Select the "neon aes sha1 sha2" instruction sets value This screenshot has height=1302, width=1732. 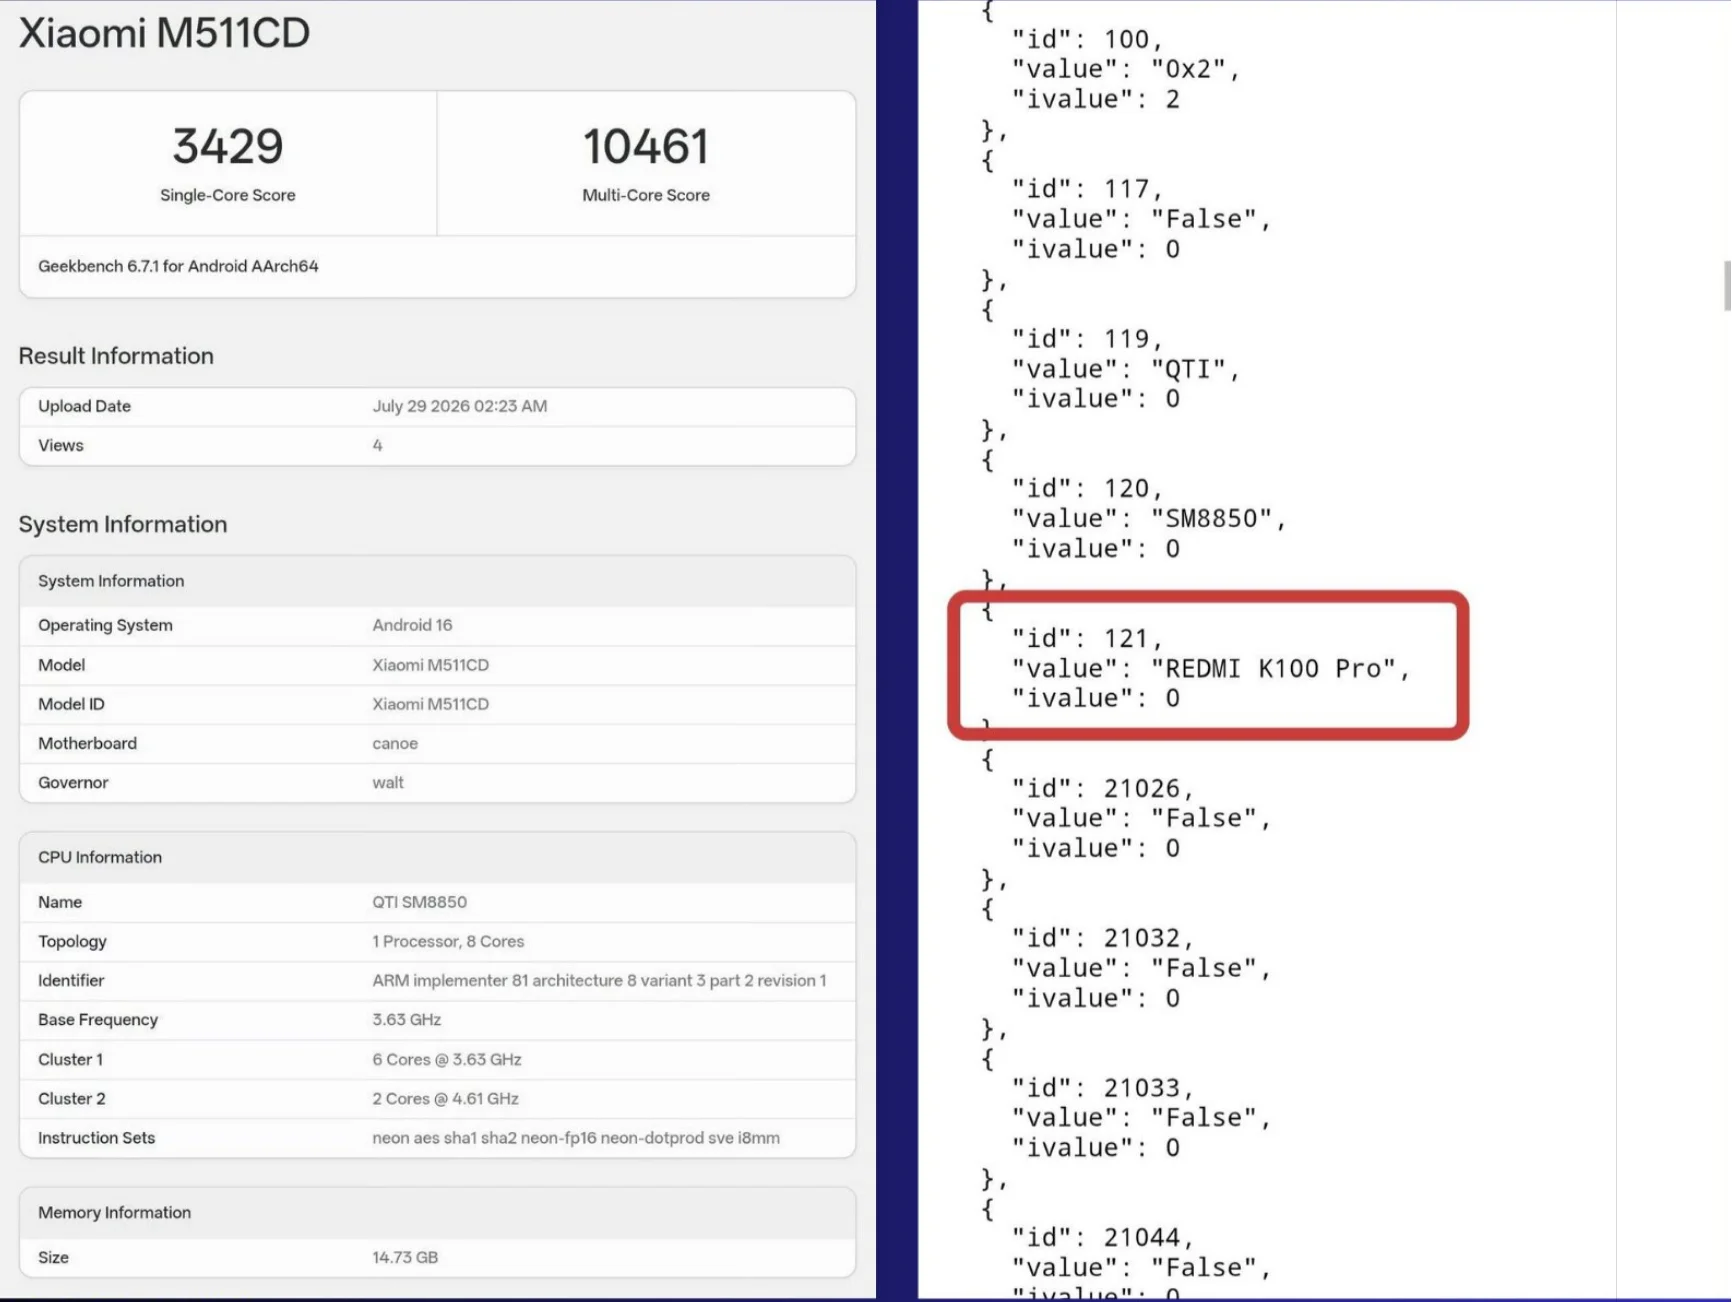(x=576, y=1138)
